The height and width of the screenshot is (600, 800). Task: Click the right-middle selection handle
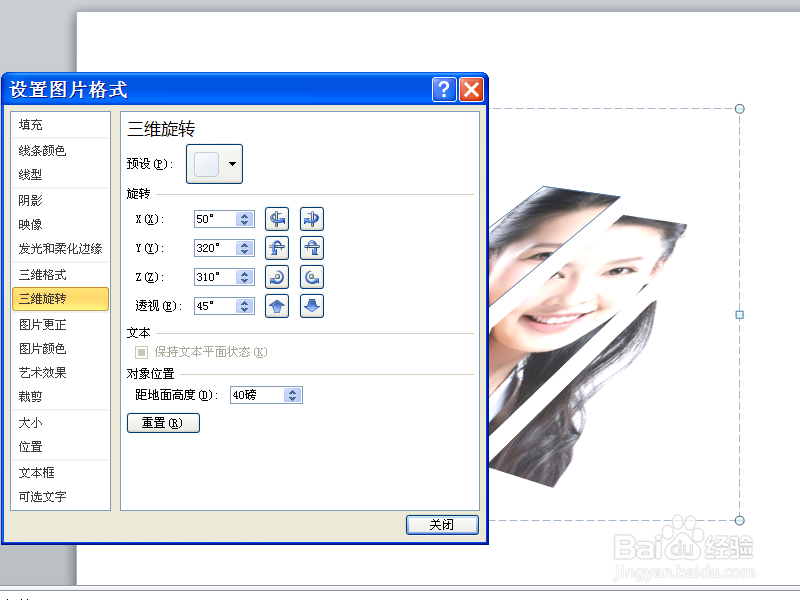point(740,315)
